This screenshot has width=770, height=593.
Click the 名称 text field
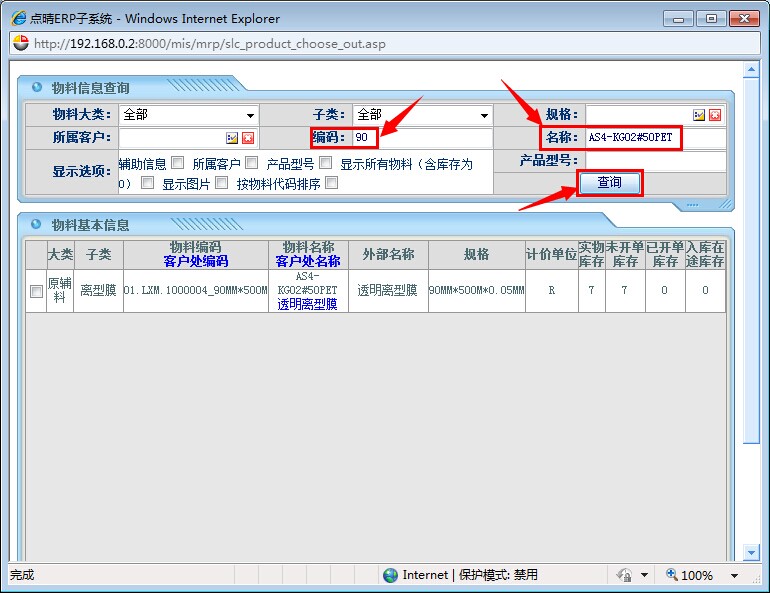point(633,137)
